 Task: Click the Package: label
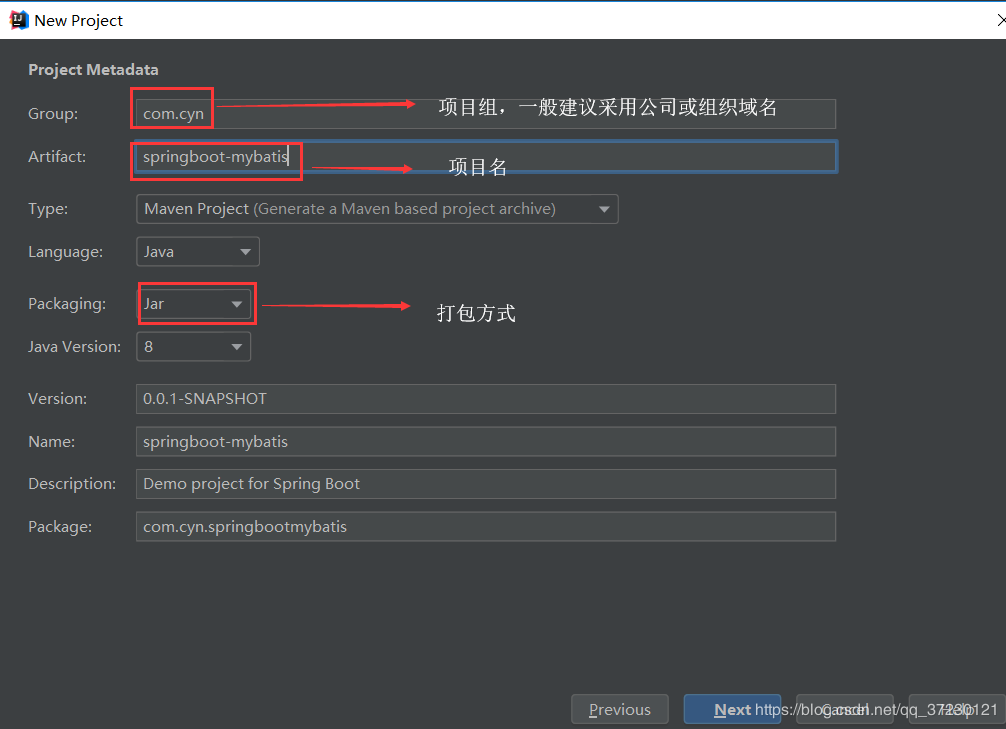(x=60, y=527)
